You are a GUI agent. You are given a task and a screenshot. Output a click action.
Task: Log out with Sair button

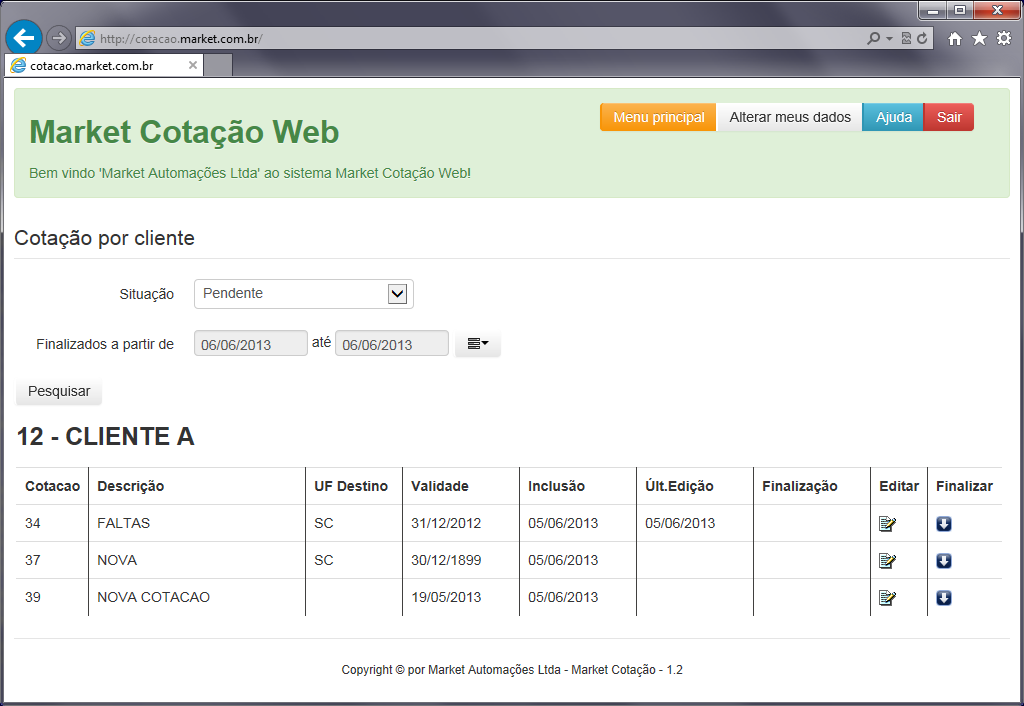coord(949,117)
